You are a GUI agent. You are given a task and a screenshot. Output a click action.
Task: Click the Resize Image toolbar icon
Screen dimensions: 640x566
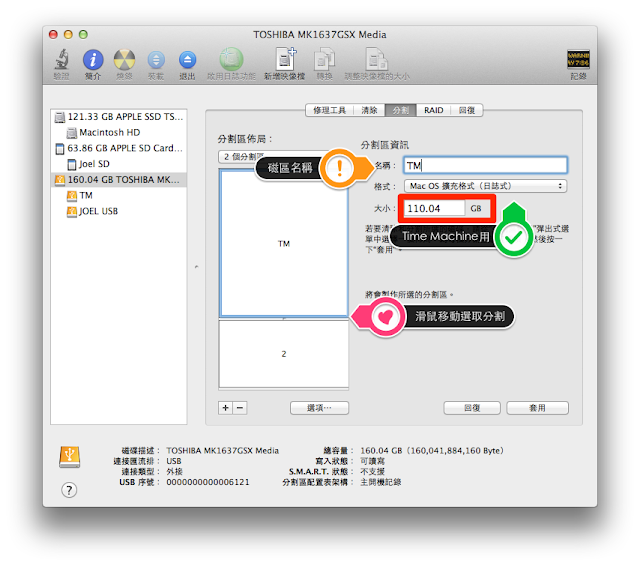pyautogui.click(x=376, y=60)
